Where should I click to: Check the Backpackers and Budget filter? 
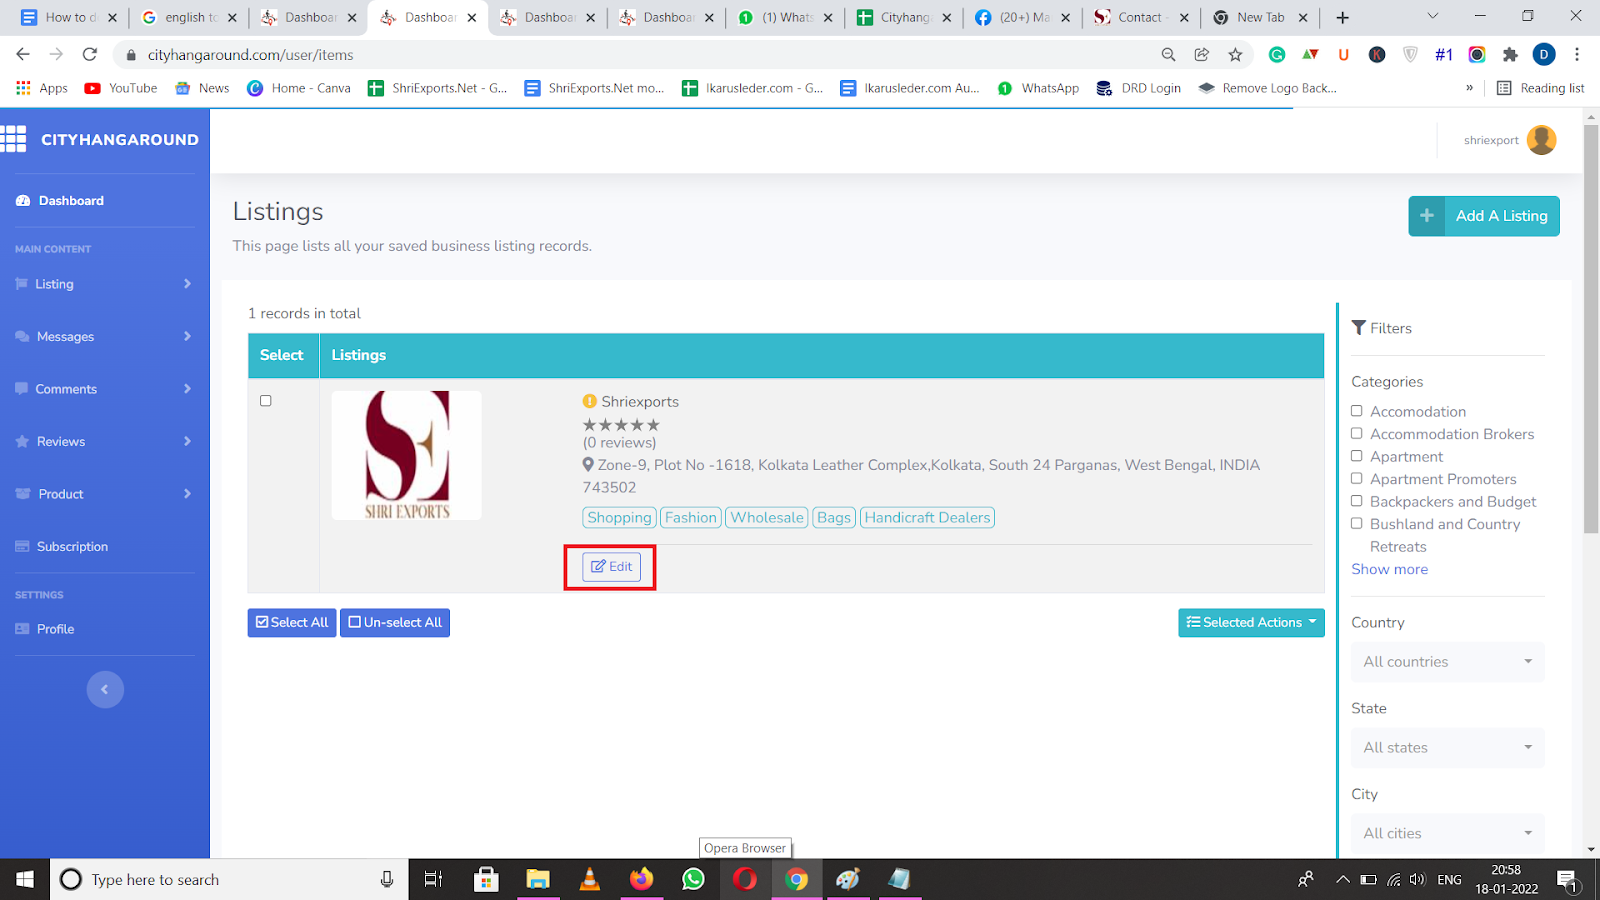tap(1357, 501)
